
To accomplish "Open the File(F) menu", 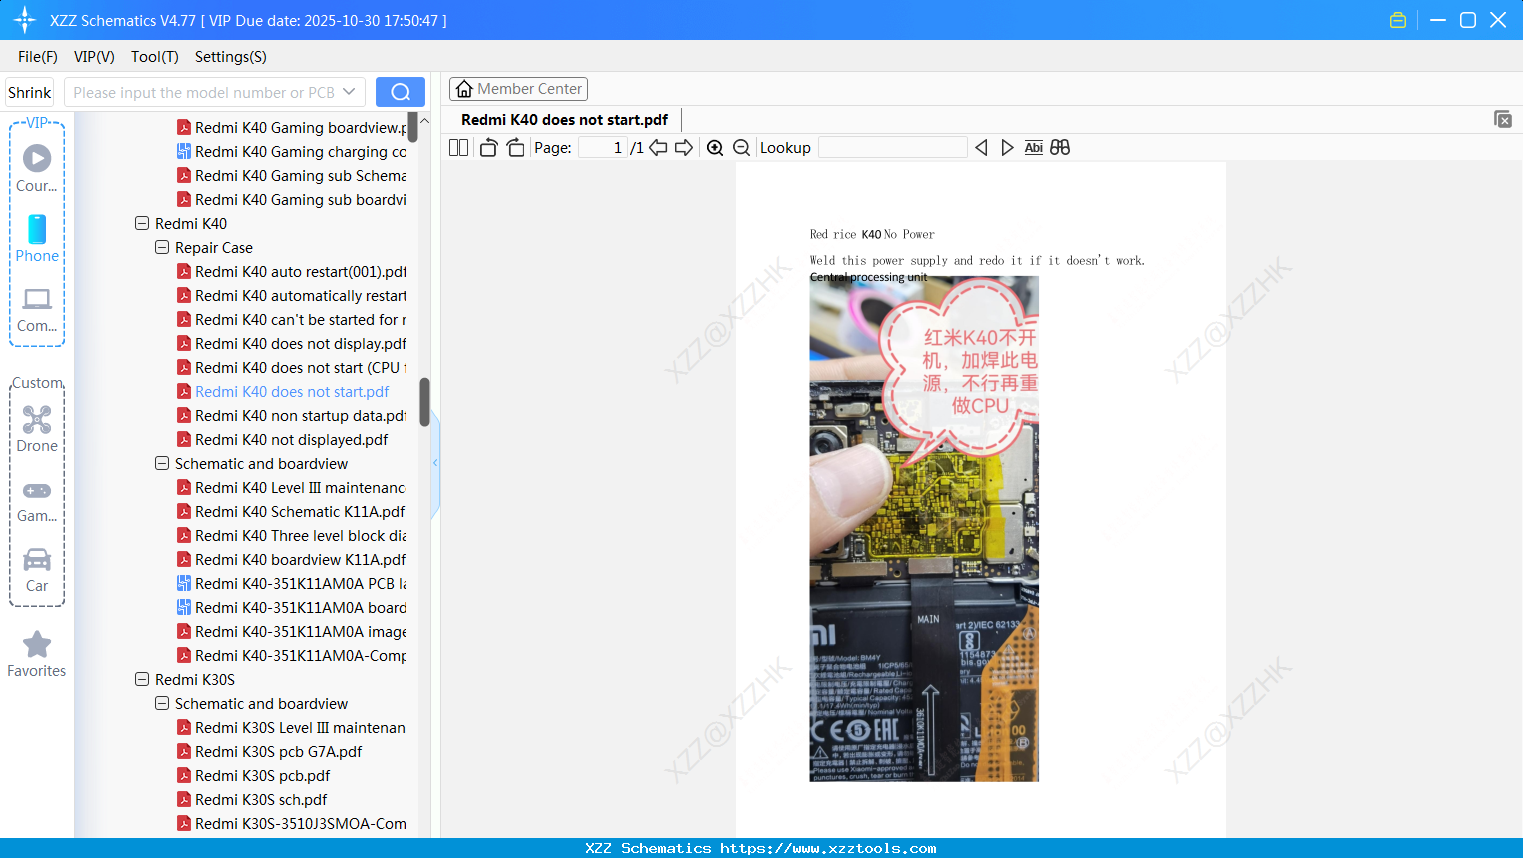I will click(x=38, y=57).
